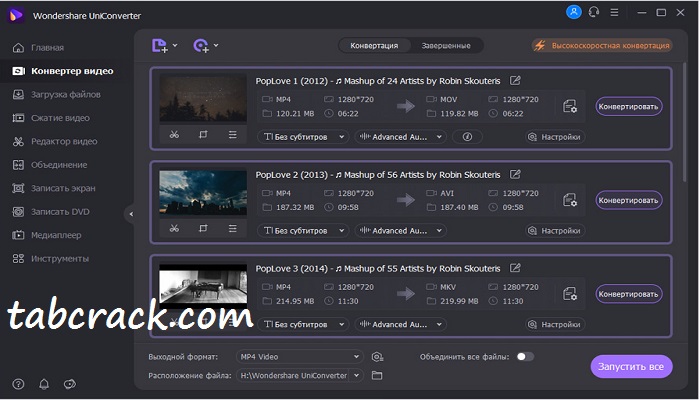Screen dimensions: 700x400
Task: Collapse the sidebar with the arrow handle
Action: tap(130, 214)
